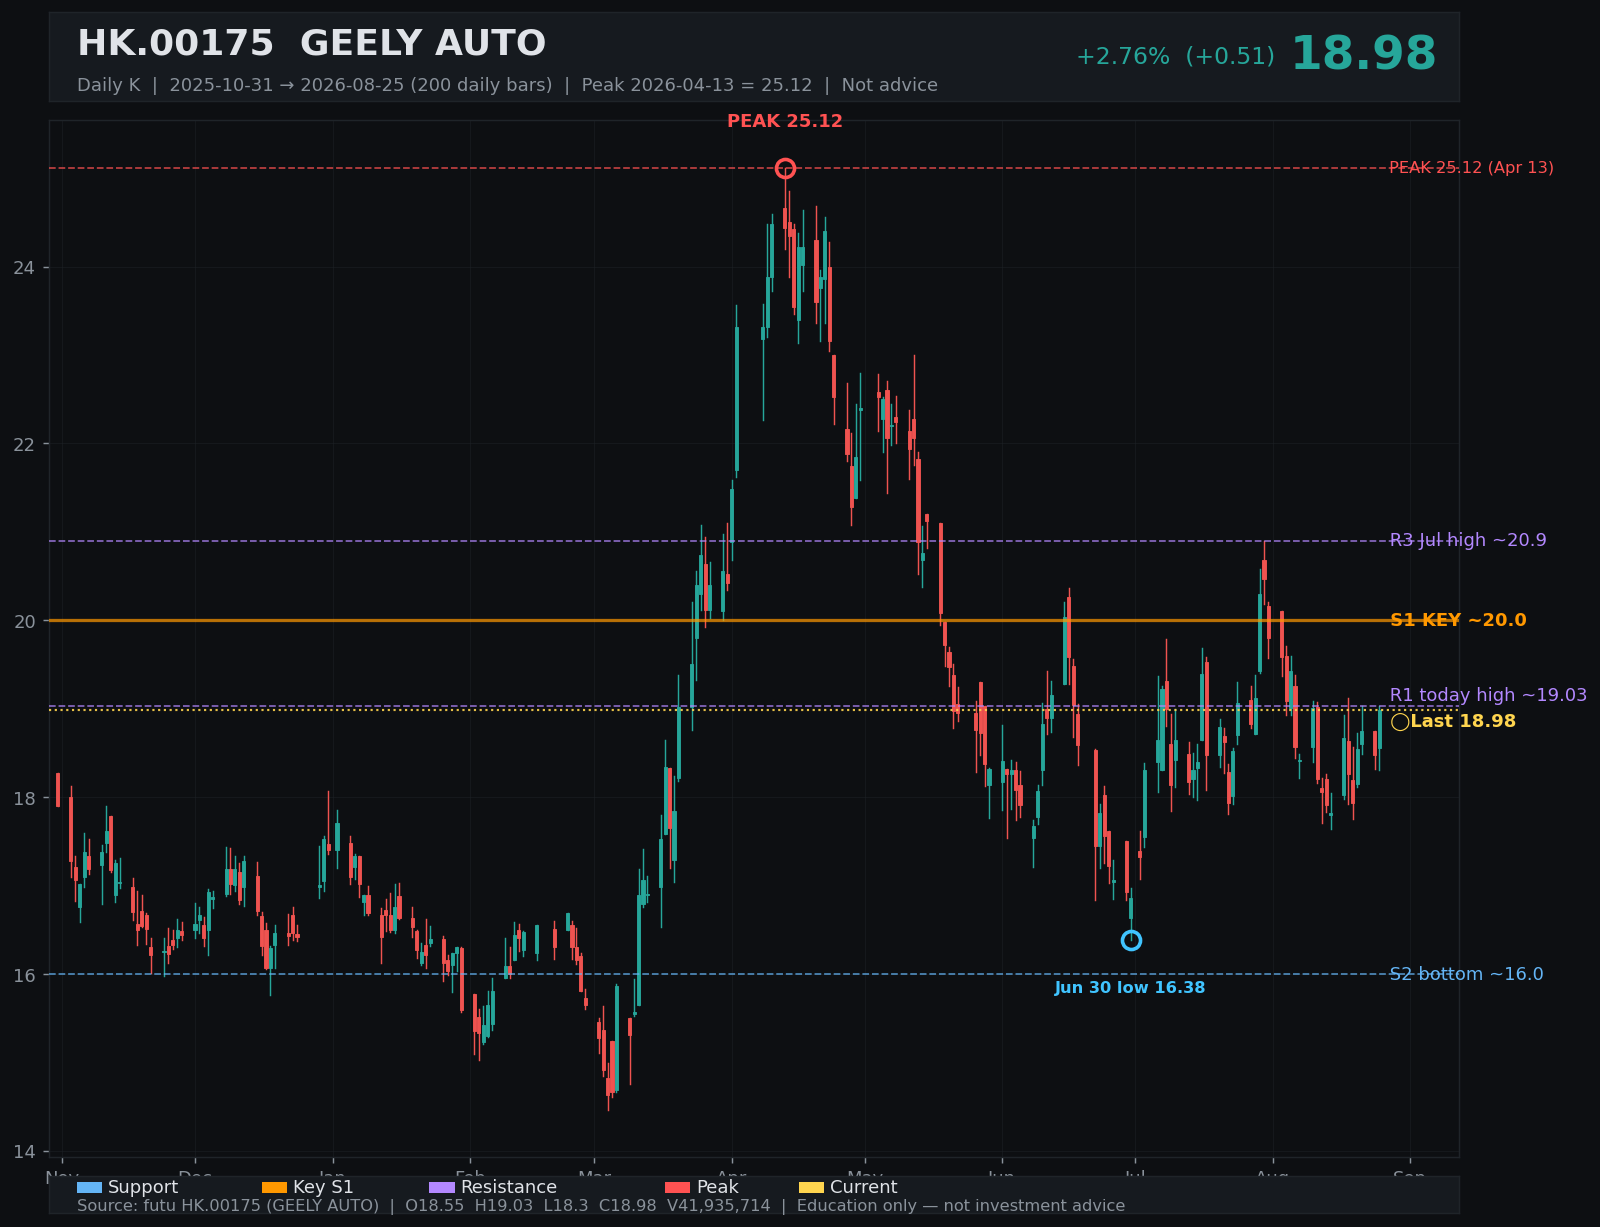Click the PEAK 25.12 label above the peak marker
Viewport: 1600px width, 1227px height.
coord(785,122)
